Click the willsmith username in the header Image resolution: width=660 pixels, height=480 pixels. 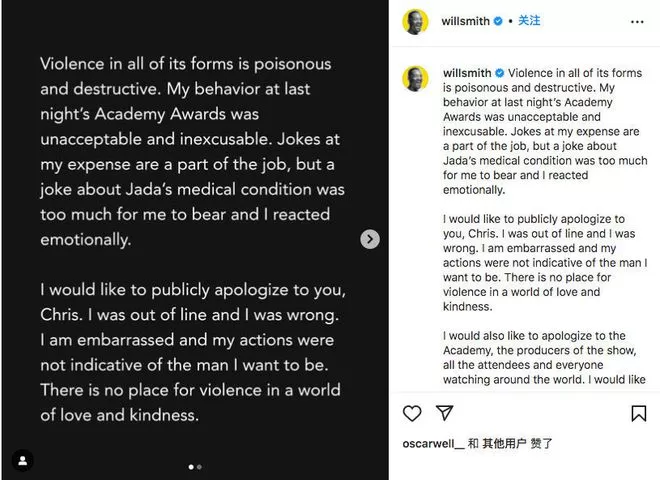click(465, 21)
